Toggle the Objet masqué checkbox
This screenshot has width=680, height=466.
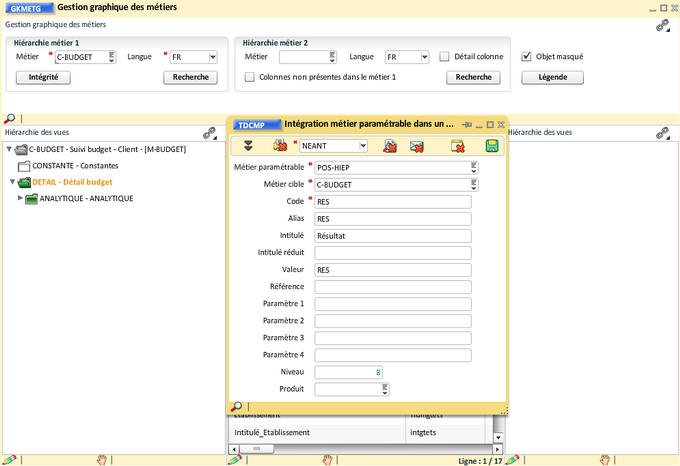click(527, 57)
